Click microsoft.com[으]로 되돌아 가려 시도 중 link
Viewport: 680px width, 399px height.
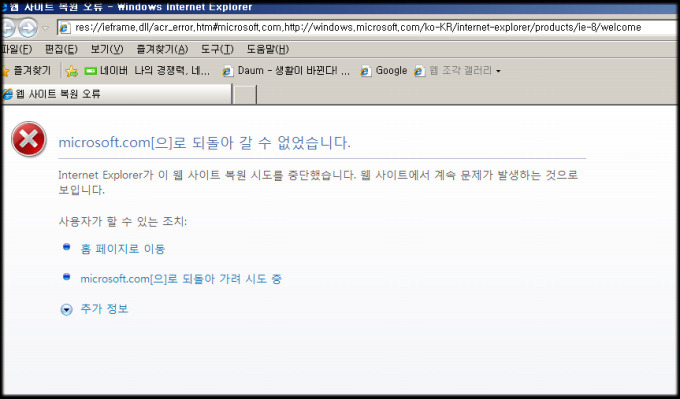point(181,278)
